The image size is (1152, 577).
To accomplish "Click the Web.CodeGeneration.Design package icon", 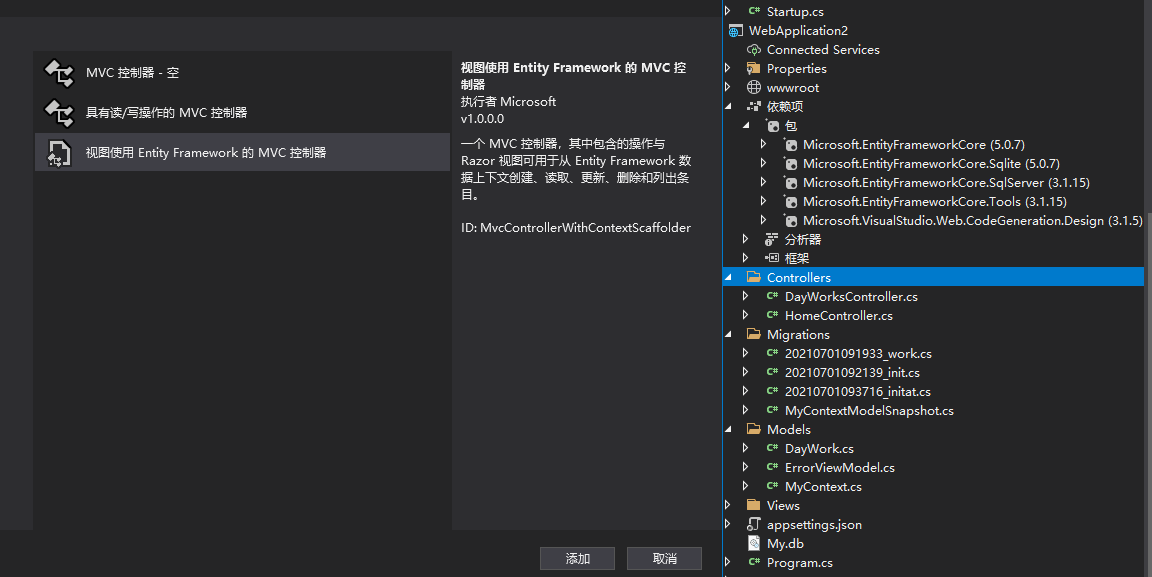I will coord(791,221).
